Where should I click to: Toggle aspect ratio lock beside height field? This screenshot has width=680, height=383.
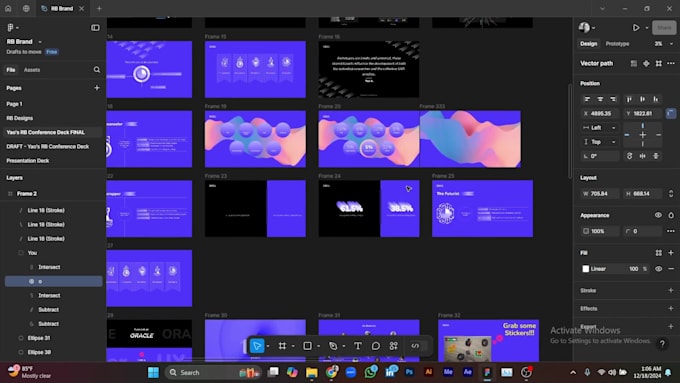click(671, 193)
